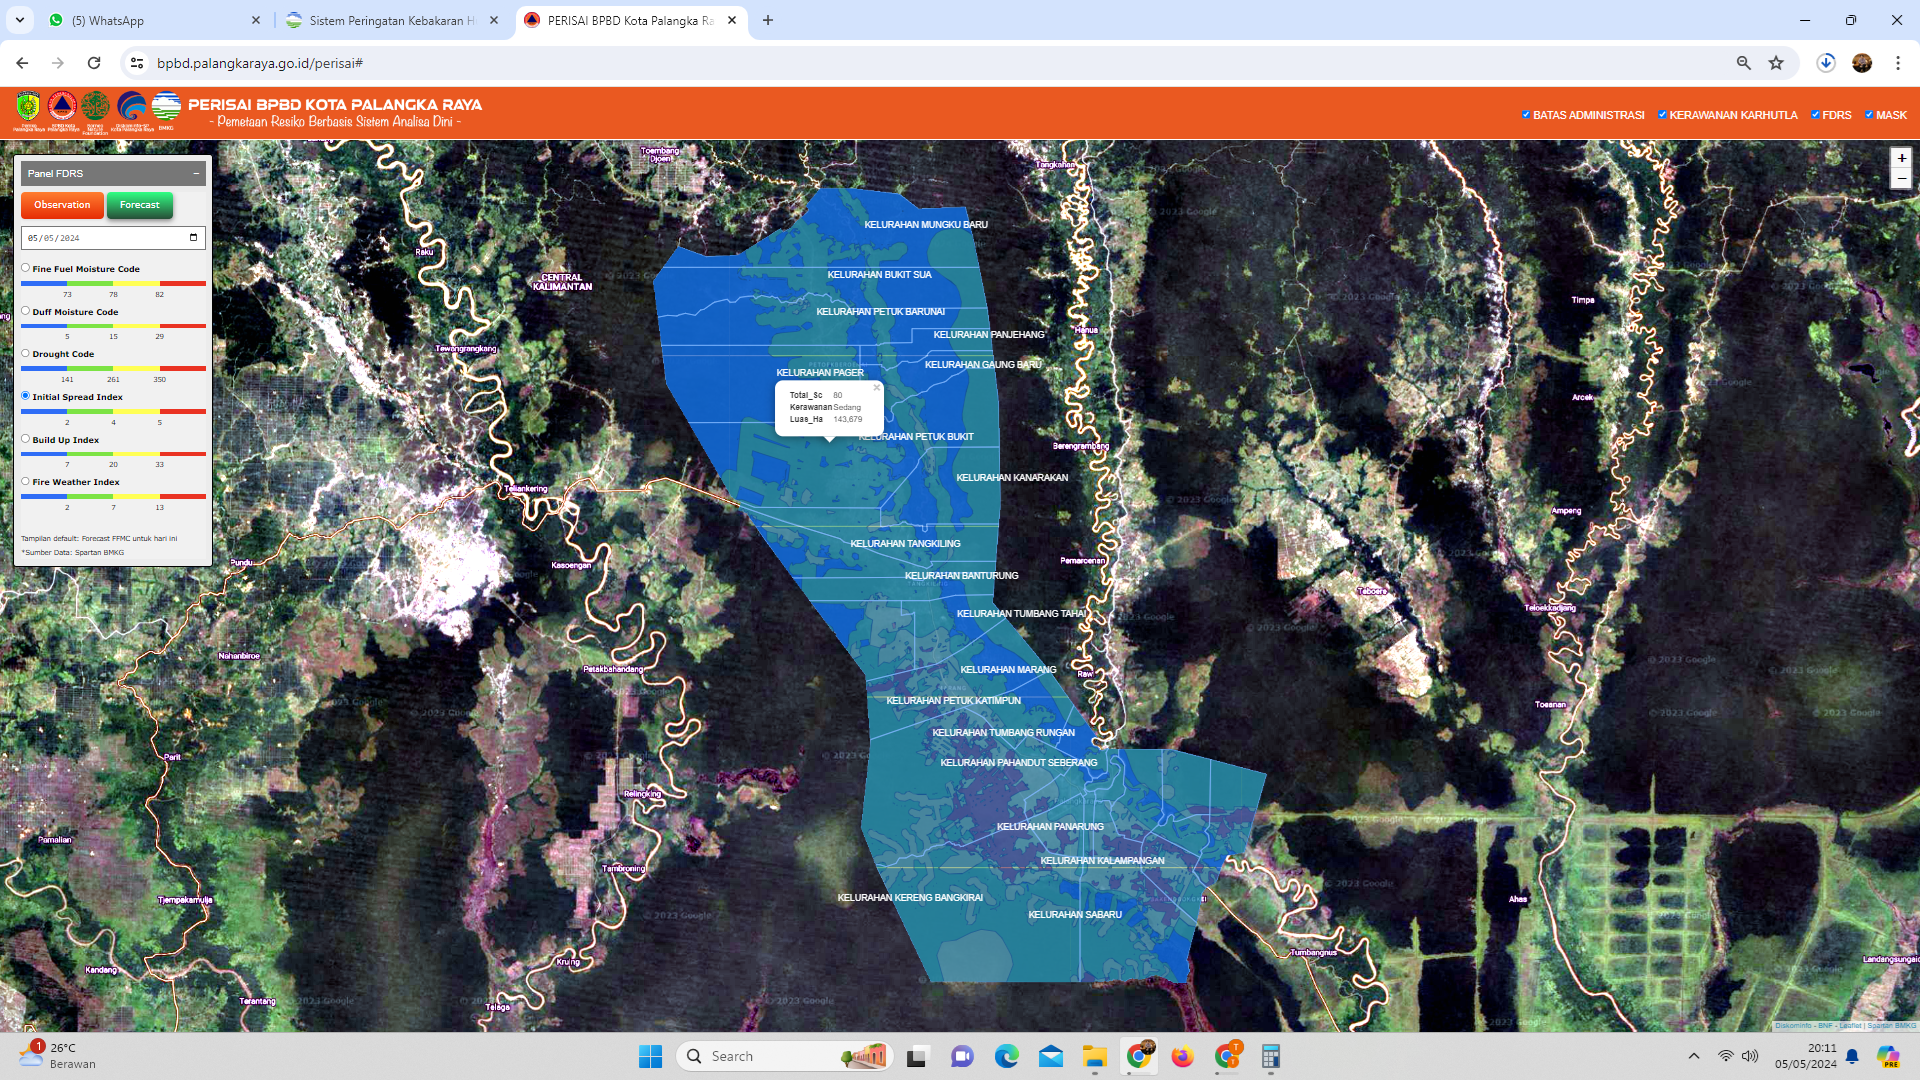Open the Calculator app in taskbar
The height and width of the screenshot is (1080, 1920).
click(1270, 1056)
